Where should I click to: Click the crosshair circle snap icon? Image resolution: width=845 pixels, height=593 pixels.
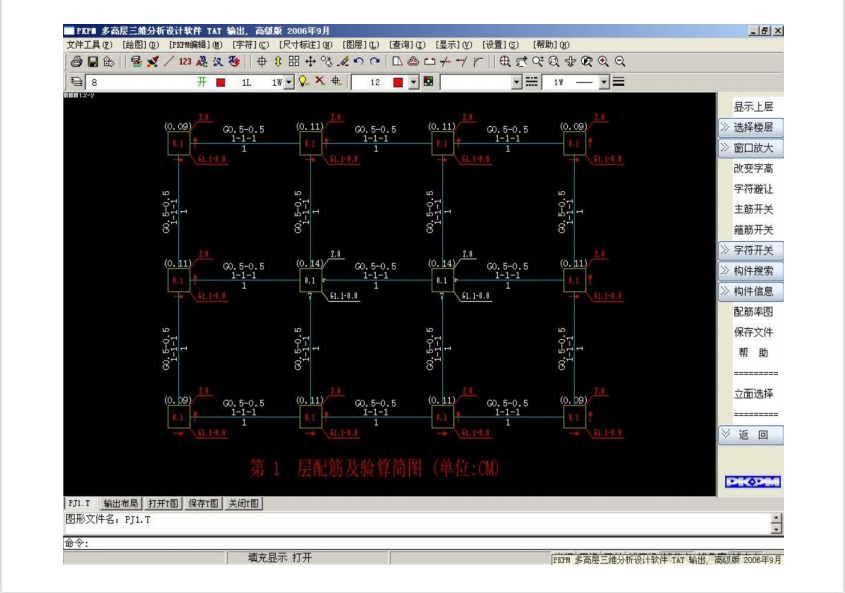(261, 61)
